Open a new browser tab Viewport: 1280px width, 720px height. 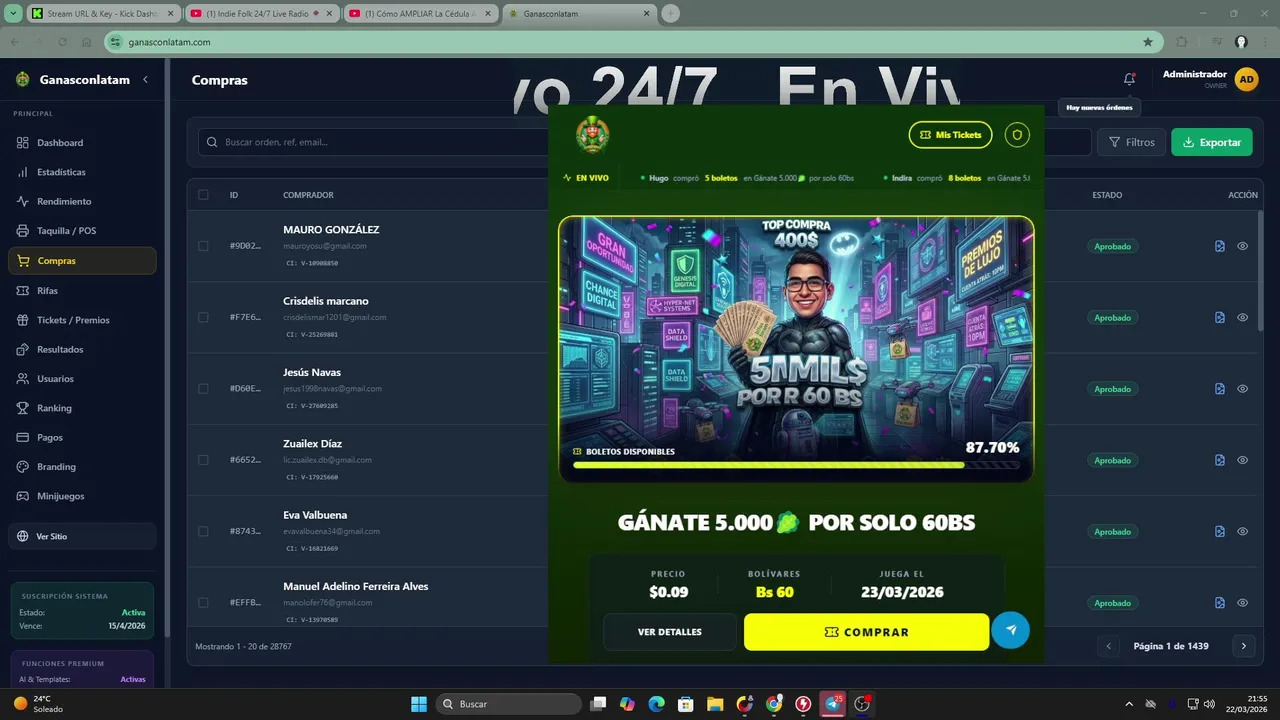pos(671,14)
